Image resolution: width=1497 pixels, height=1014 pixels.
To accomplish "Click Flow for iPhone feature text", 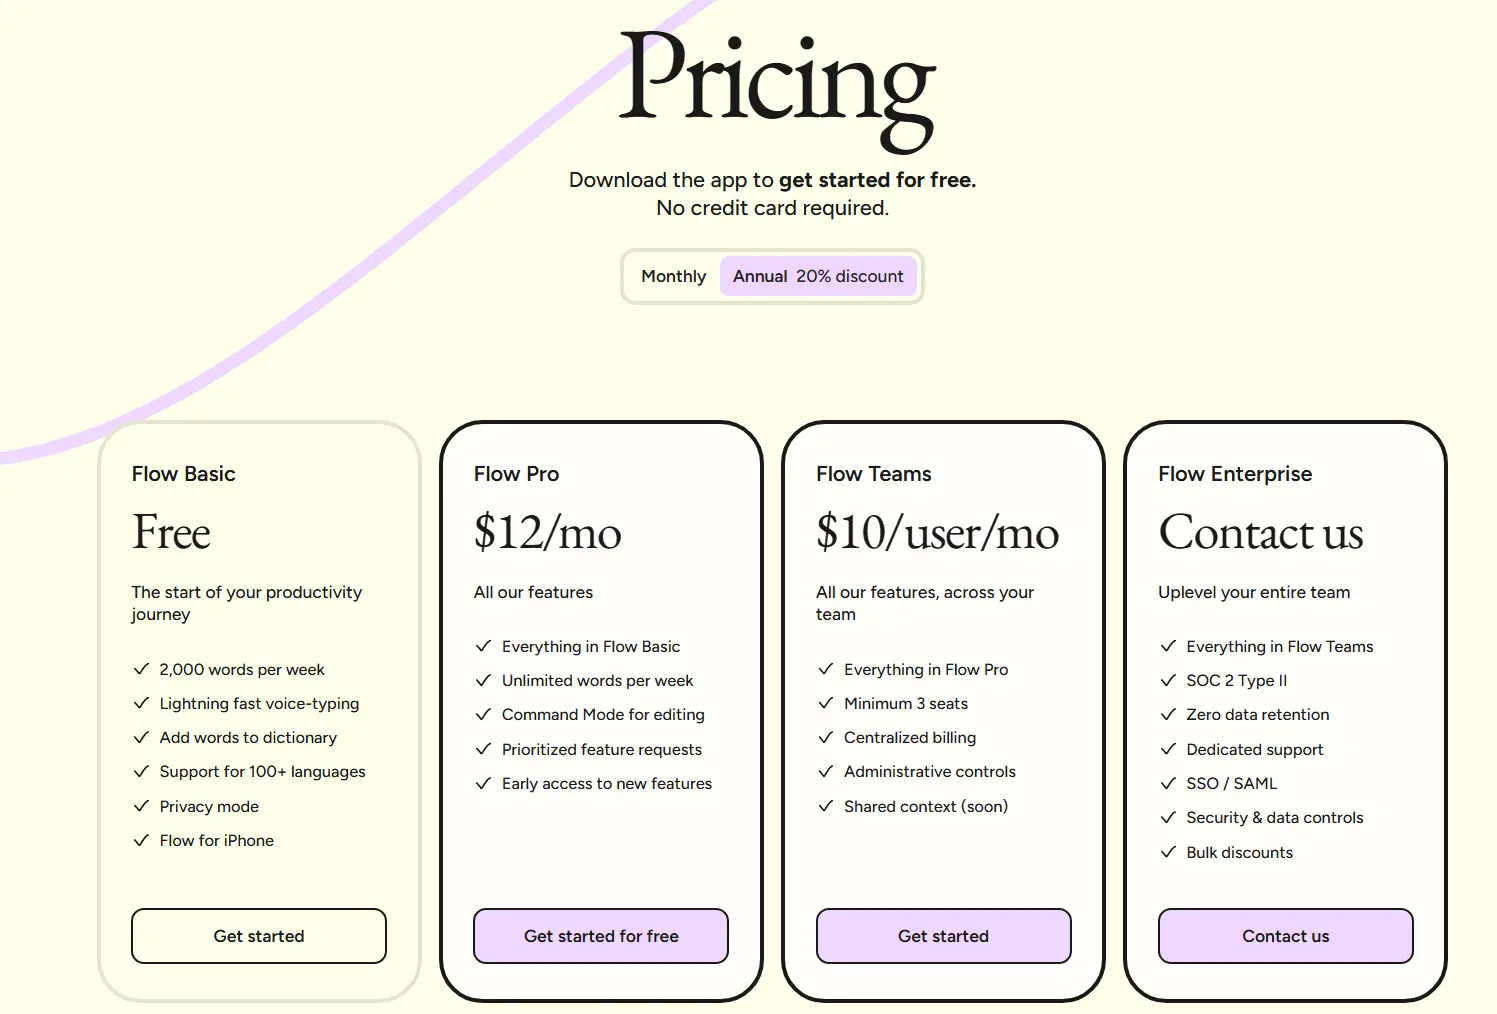I will tap(217, 840).
